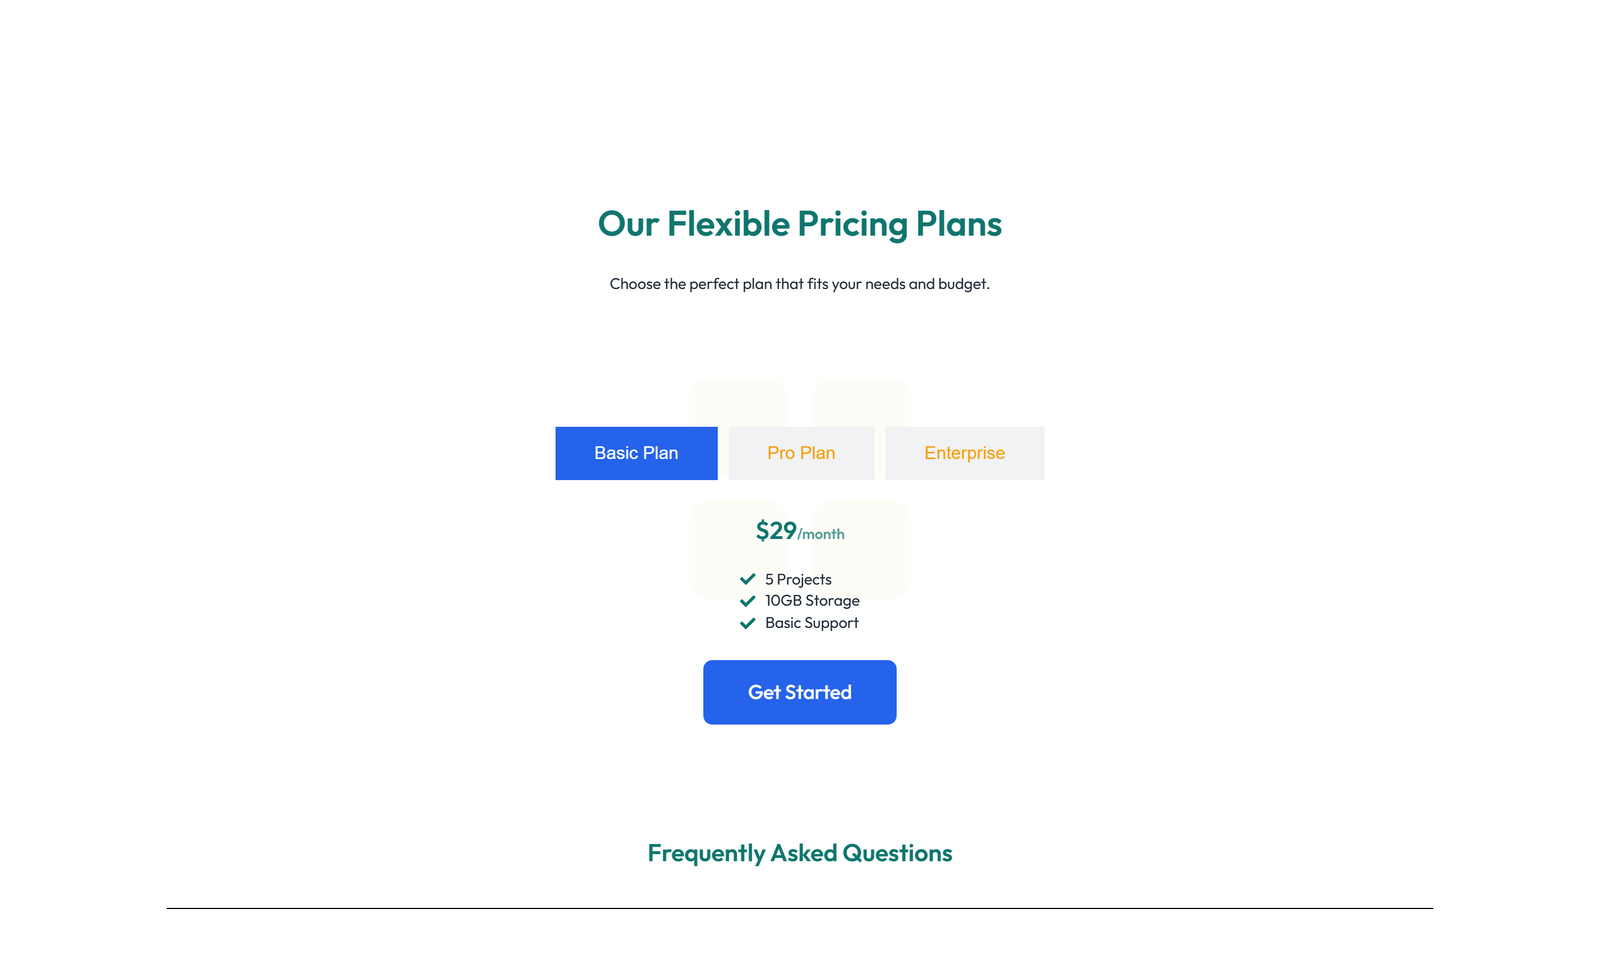This screenshot has height=978, width=1600.
Task: Click the checkmark icon beside 5 Projects
Action: [747, 578]
